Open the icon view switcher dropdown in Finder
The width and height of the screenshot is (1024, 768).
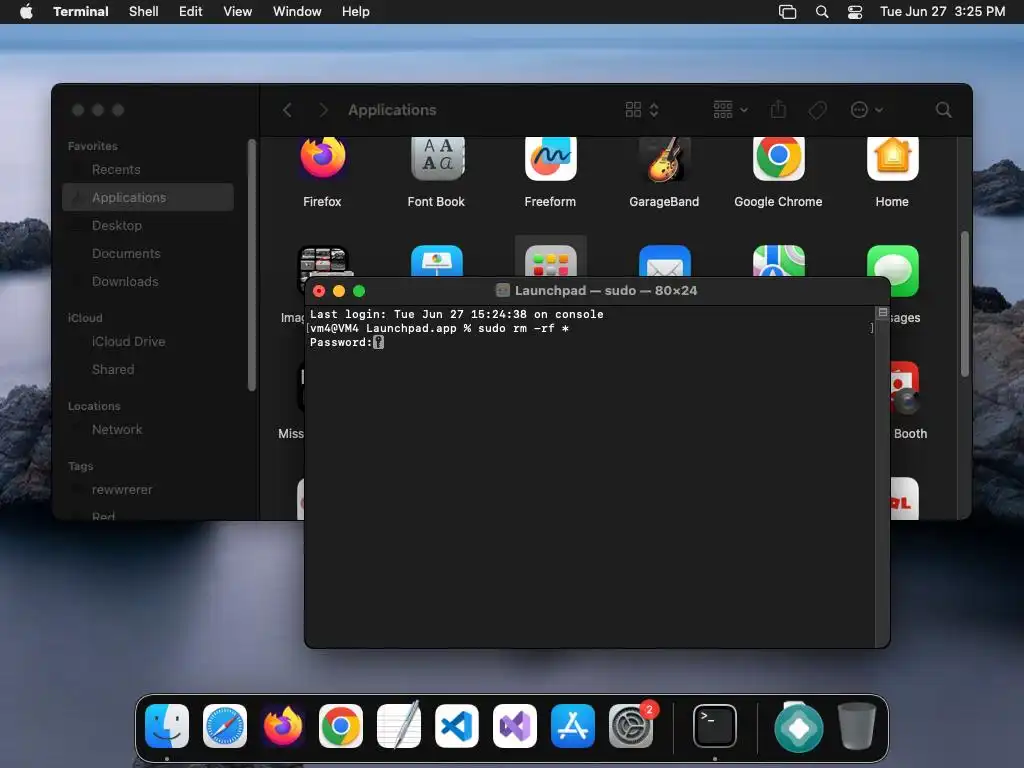click(642, 110)
